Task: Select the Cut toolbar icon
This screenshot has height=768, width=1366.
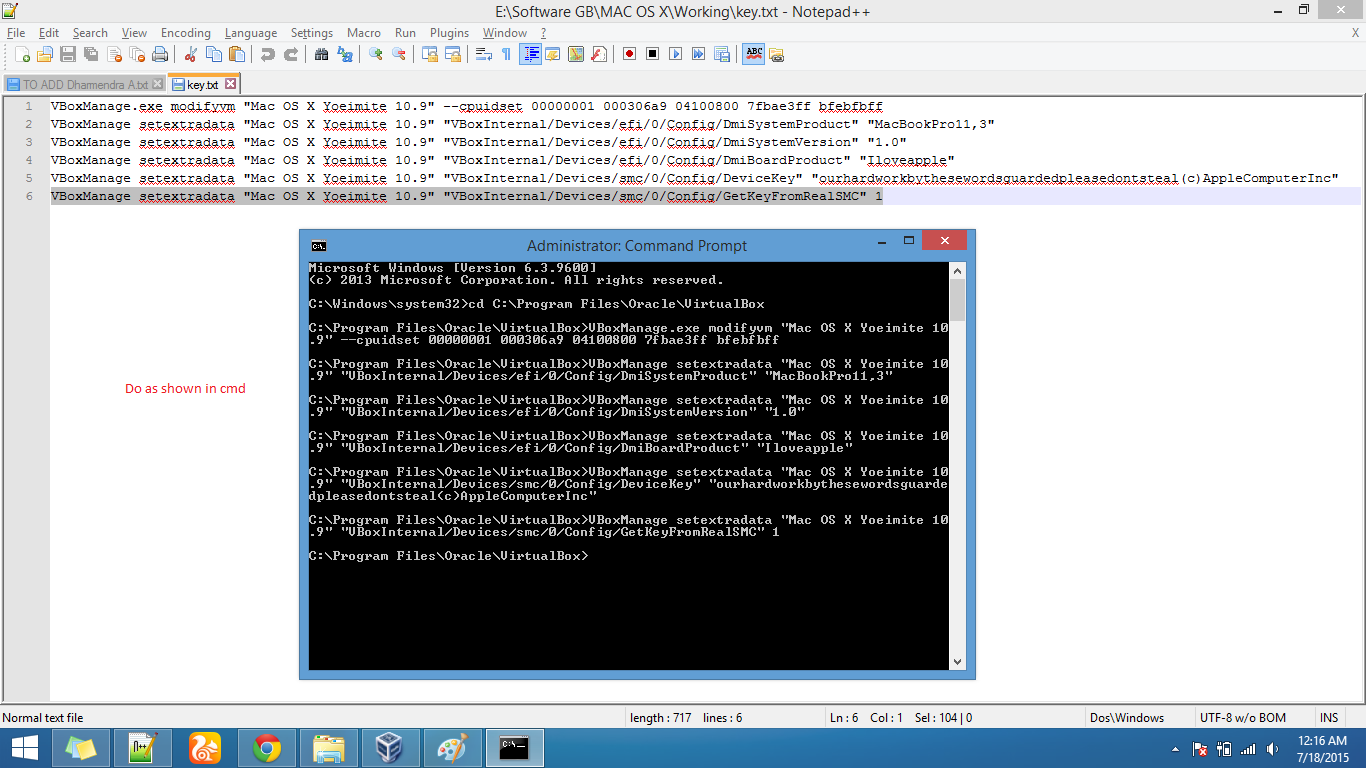Action: point(190,54)
